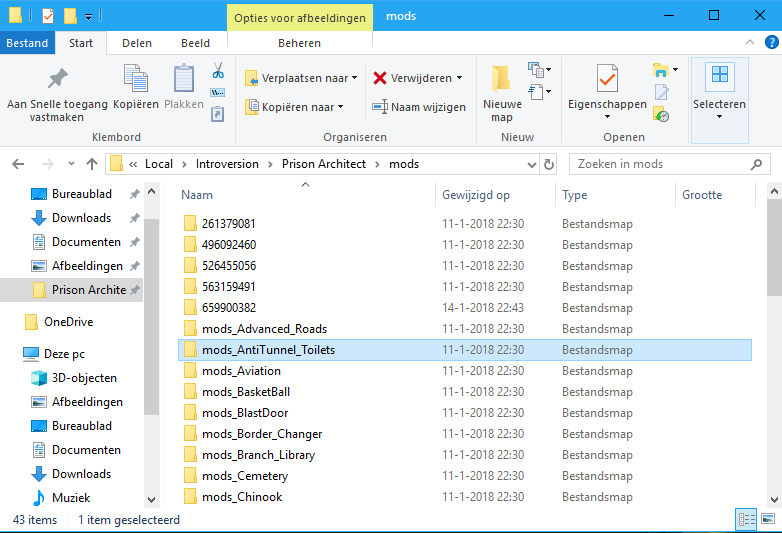The height and width of the screenshot is (533, 782).
Task: Select folder 261379081
Action: click(228, 223)
